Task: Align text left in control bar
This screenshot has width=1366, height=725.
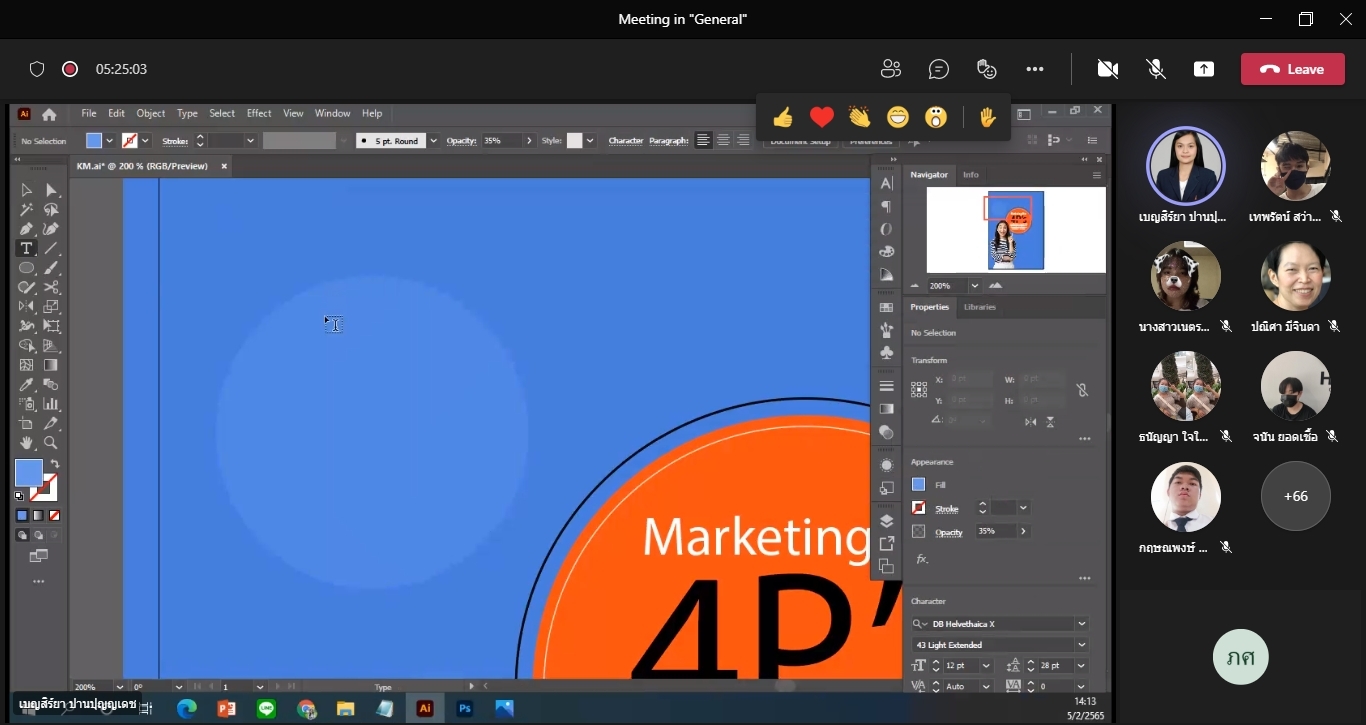Action: coord(704,141)
